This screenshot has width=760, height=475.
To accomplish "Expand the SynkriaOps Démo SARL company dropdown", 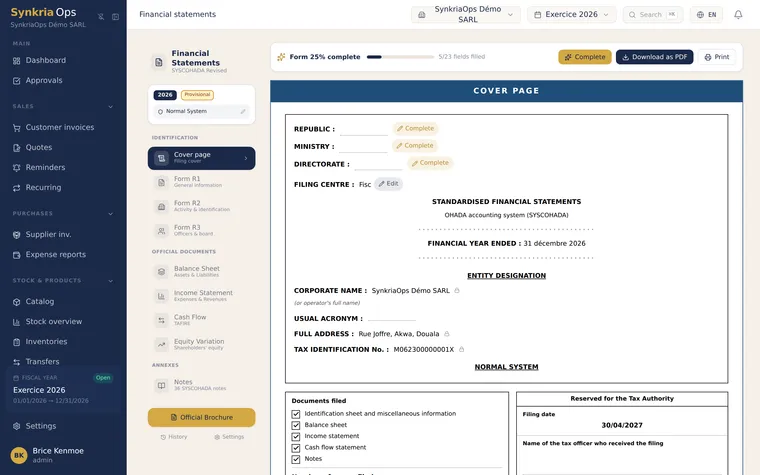I will (x=466, y=15).
